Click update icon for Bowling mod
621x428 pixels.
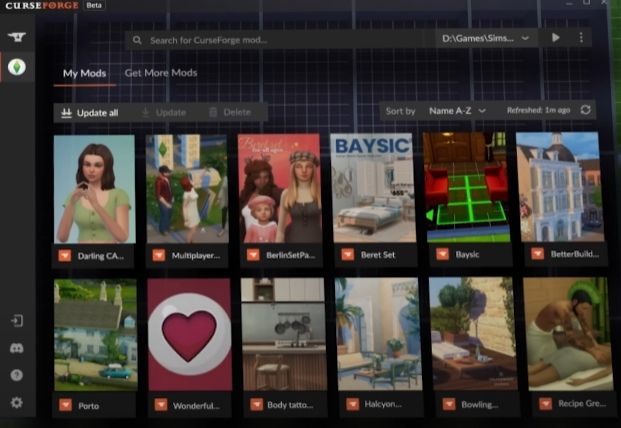(x=449, y=404)
